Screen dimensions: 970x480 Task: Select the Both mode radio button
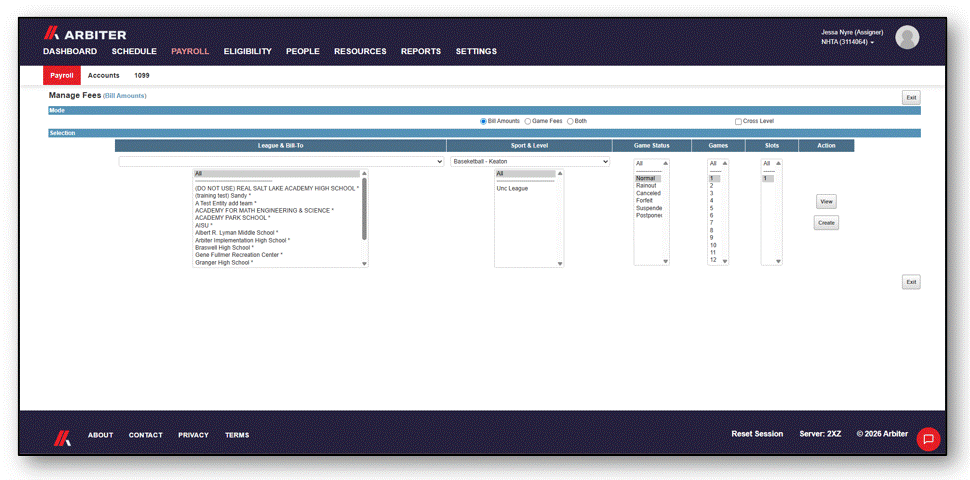point(570,121)
